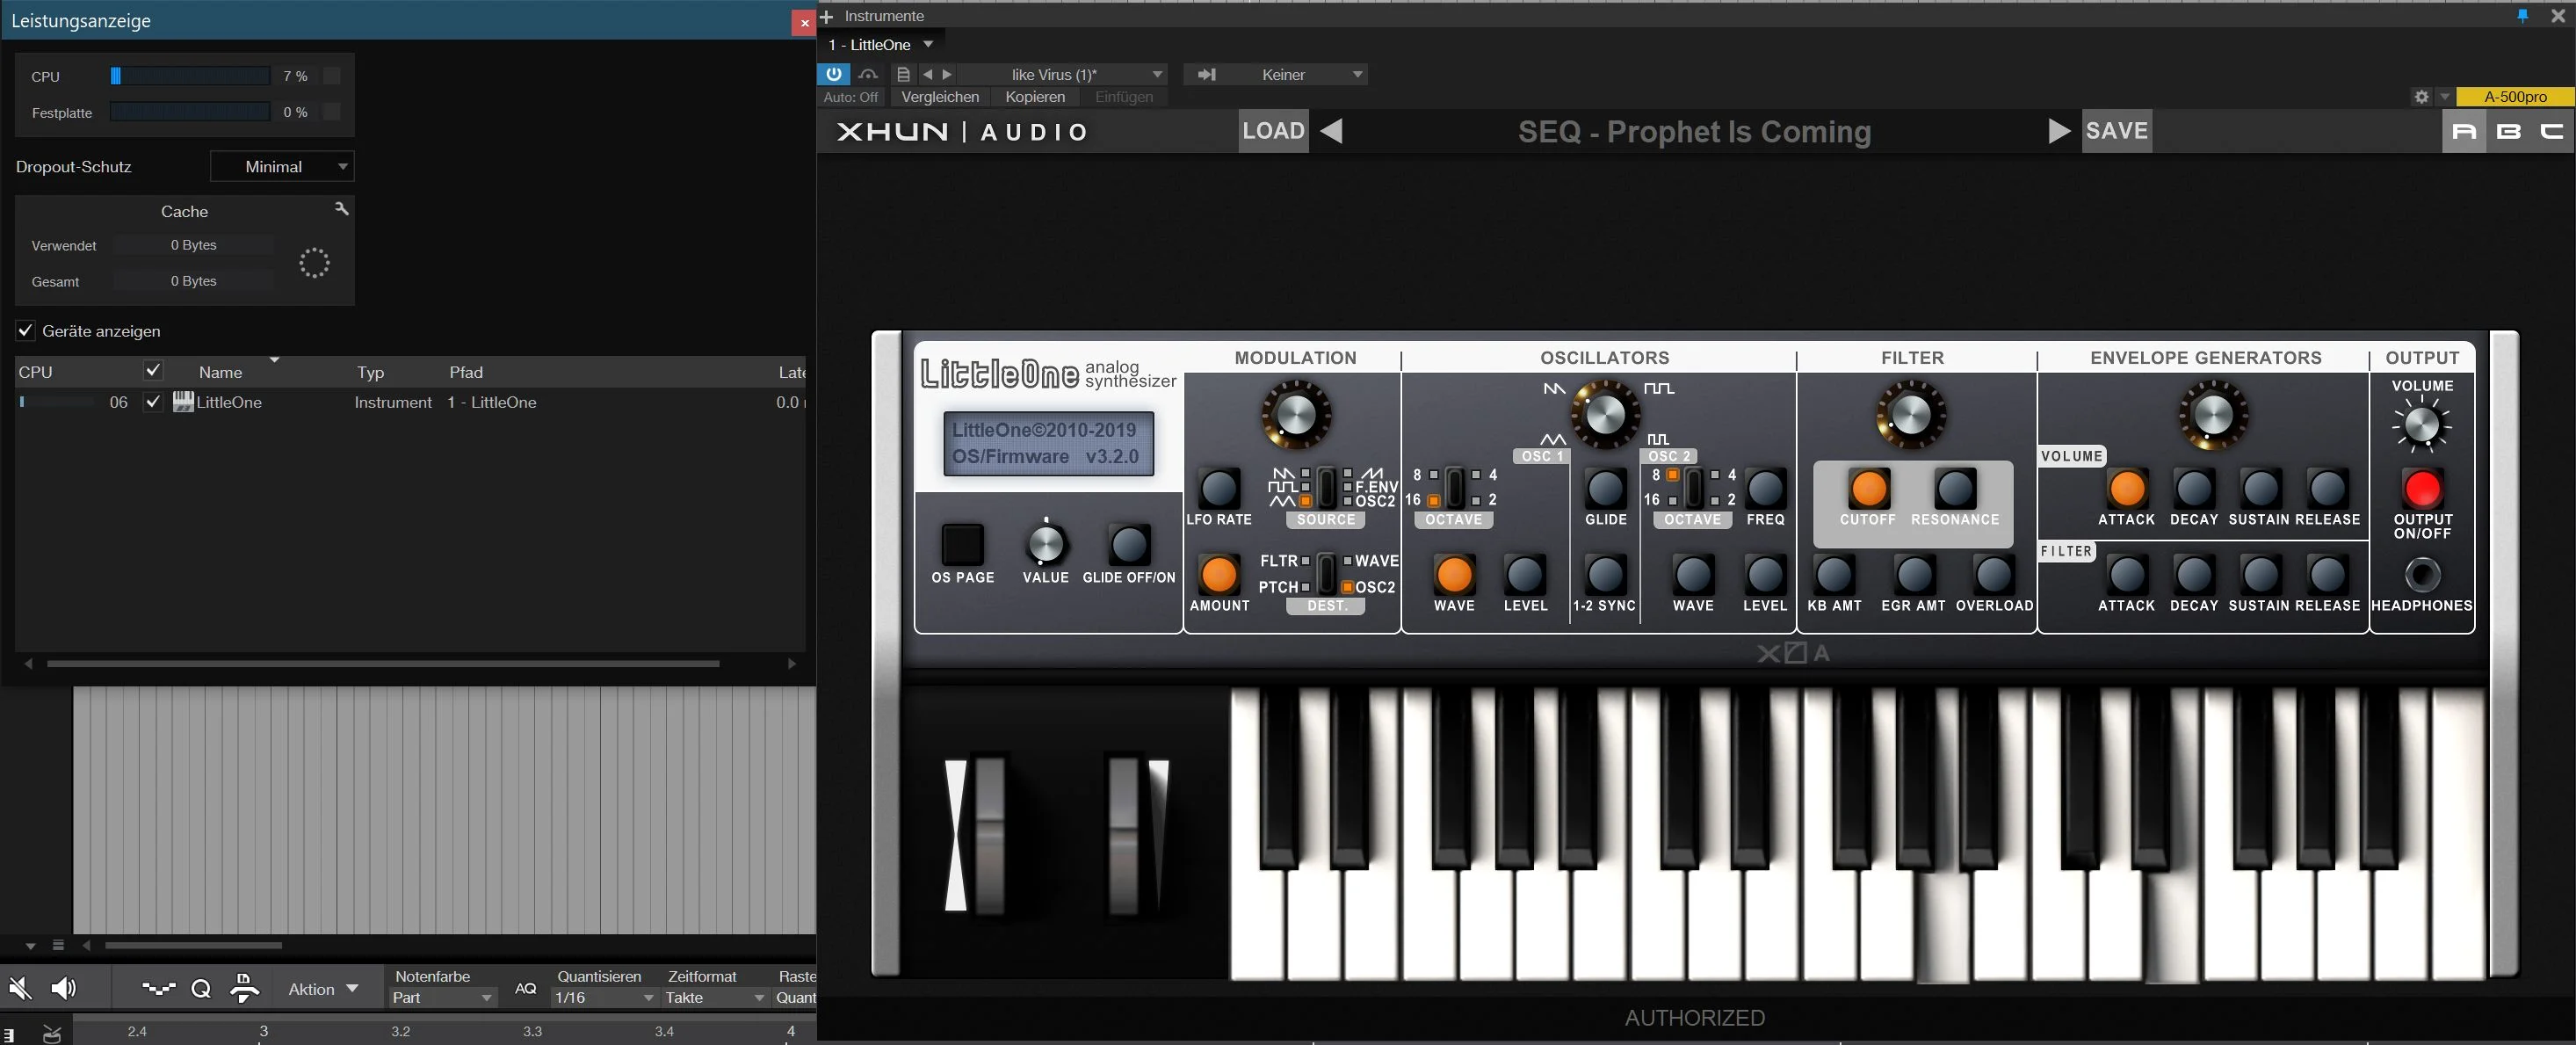The height and width of the screenshot is (1045, 2576).
Task: Expand the Quantisieren 1/16 dropdown
Action: point(605,997)
